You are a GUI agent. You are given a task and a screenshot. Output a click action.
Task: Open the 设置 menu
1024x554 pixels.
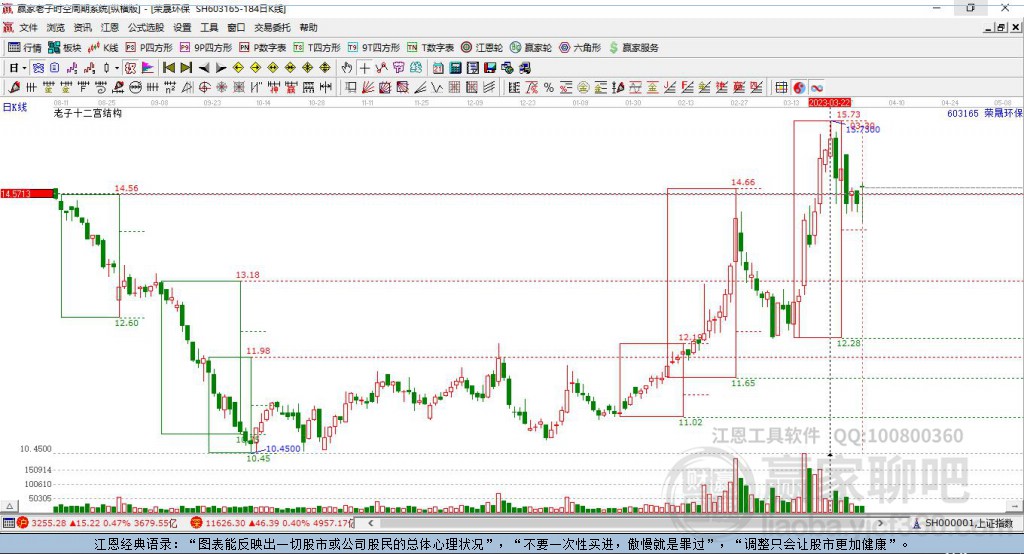pos(182,27)
